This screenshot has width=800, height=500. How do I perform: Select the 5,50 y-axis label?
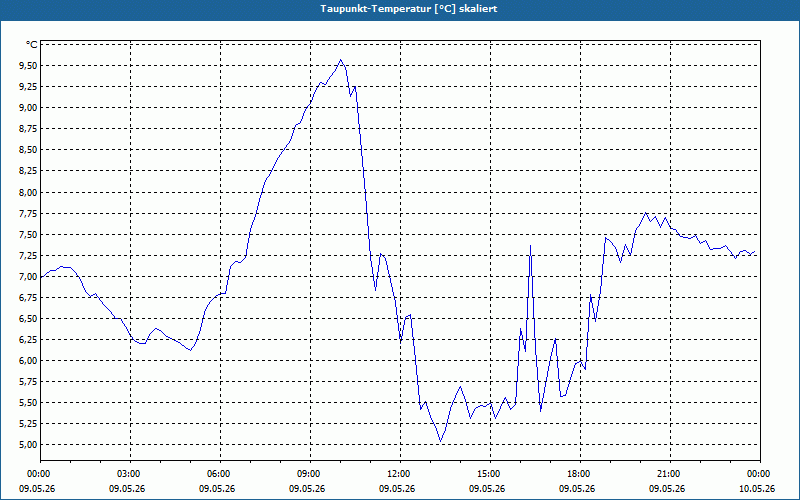(28, 403)
